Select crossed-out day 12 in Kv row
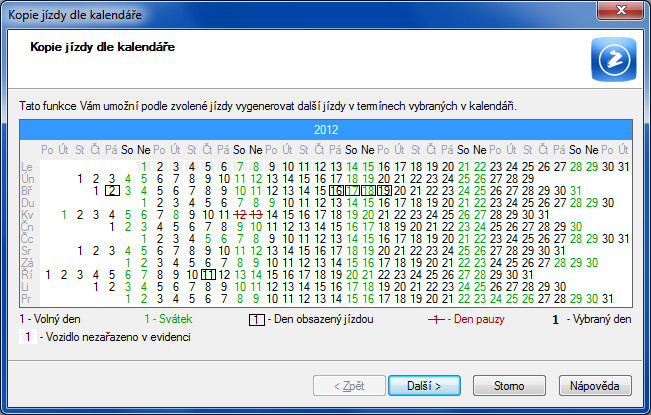 240,215
